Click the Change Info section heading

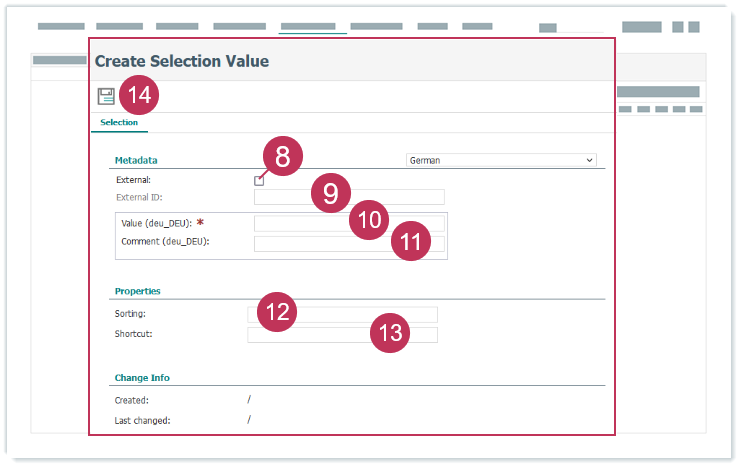pos(142,378)
